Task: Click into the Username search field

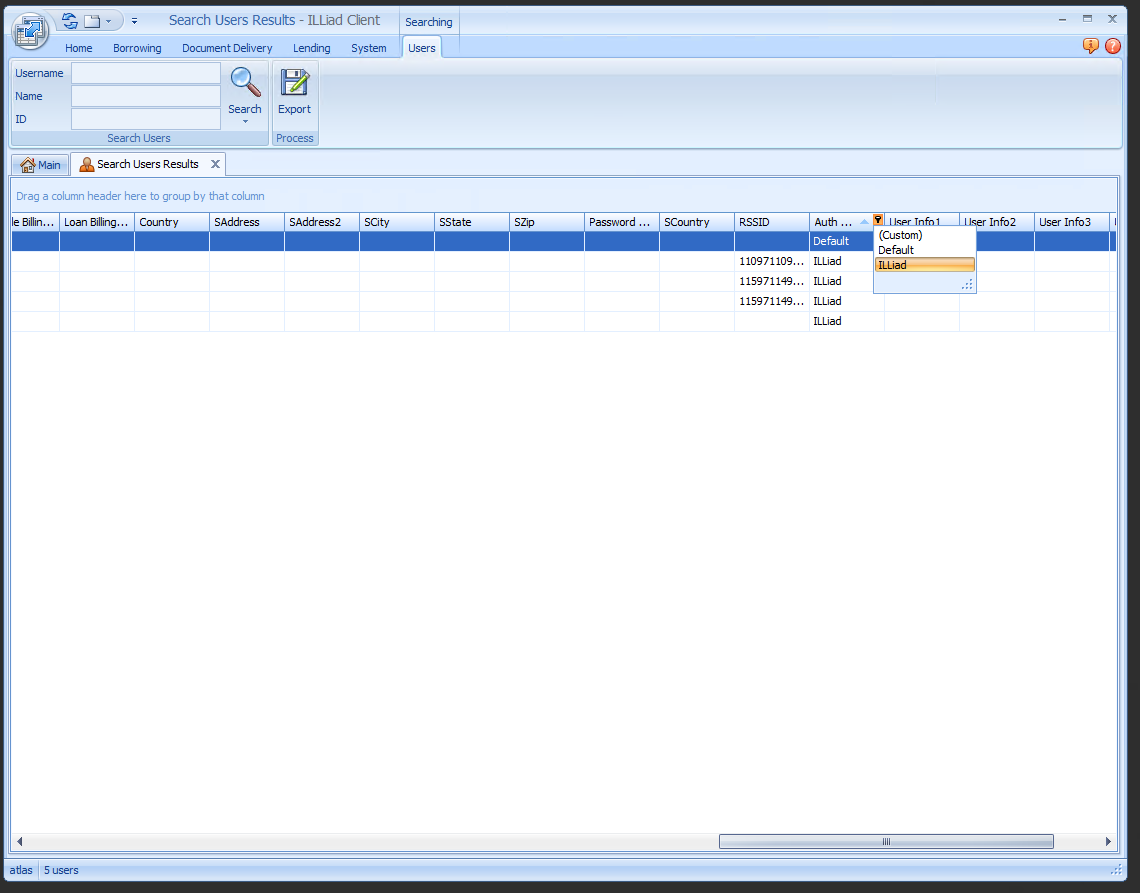Action: pos(146,73)
